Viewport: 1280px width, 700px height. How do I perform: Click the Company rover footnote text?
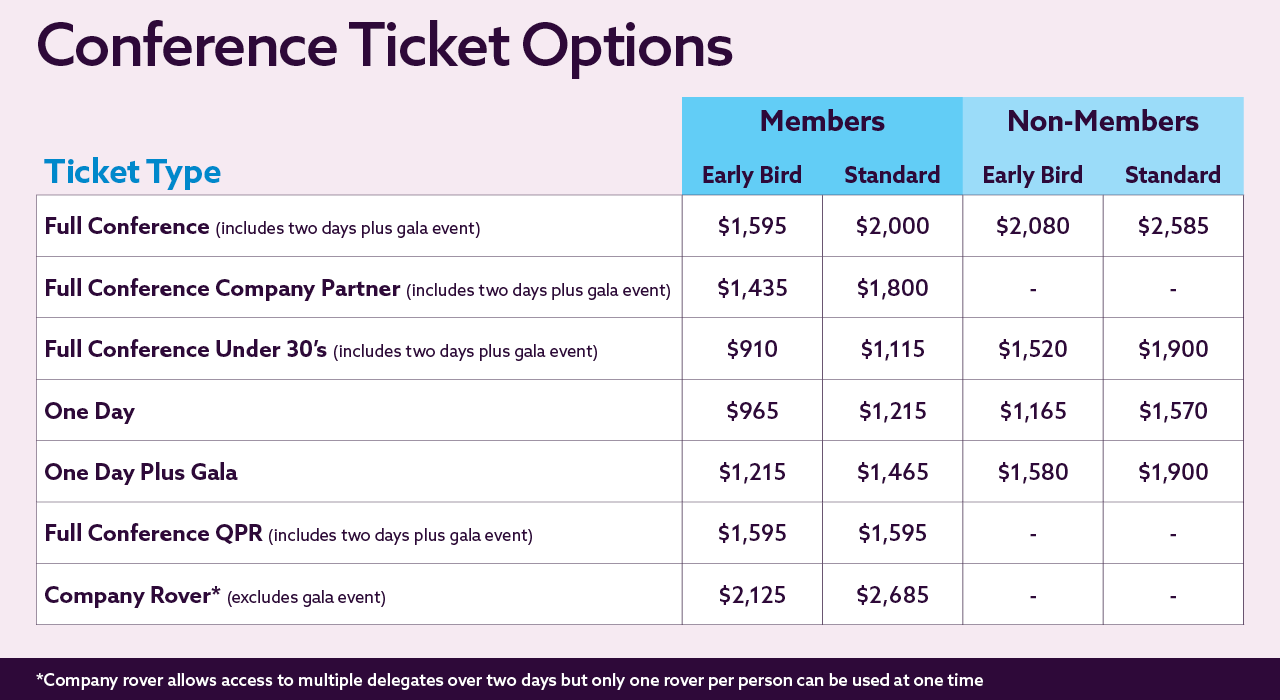[x=509, y=680]
